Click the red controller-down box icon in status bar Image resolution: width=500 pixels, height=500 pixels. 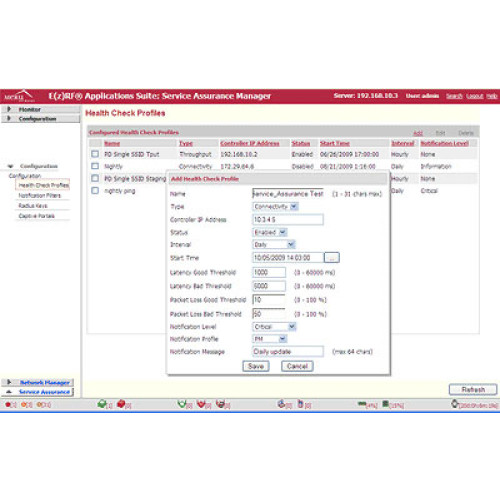pyautogui.click(x=121, y=404)
